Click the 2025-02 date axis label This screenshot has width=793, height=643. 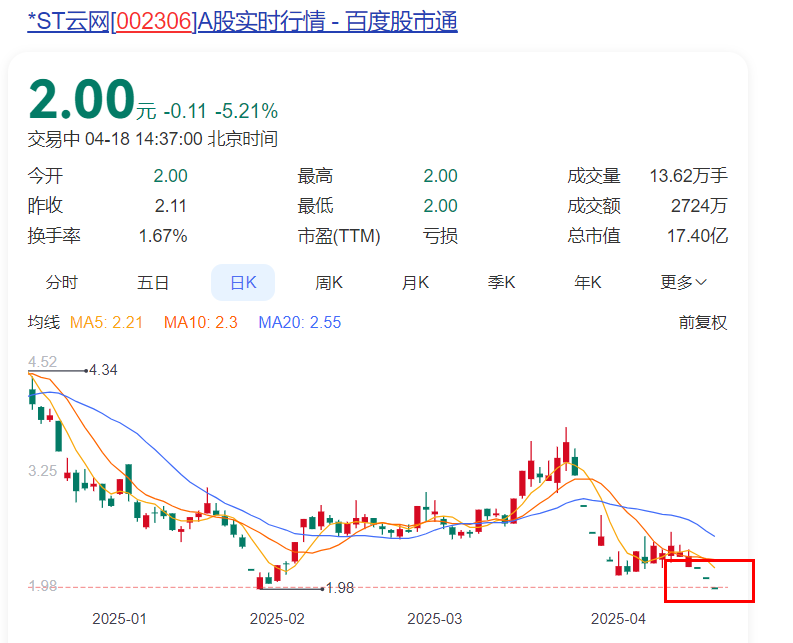277,619
